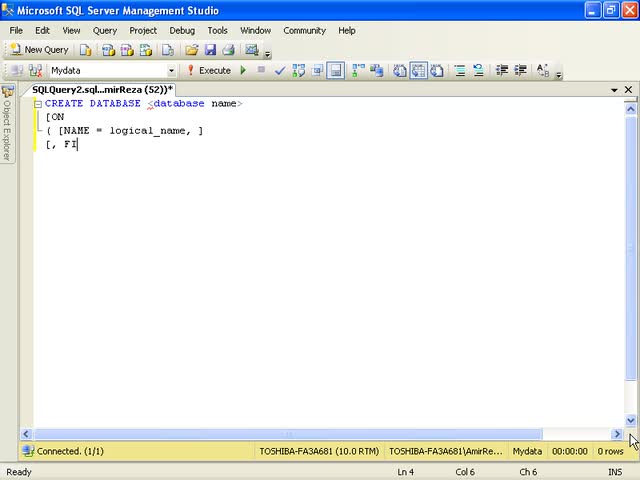Display the Estimated Execution Plan
The width and height of the screenshot is (640, 480).
(299, 71)
